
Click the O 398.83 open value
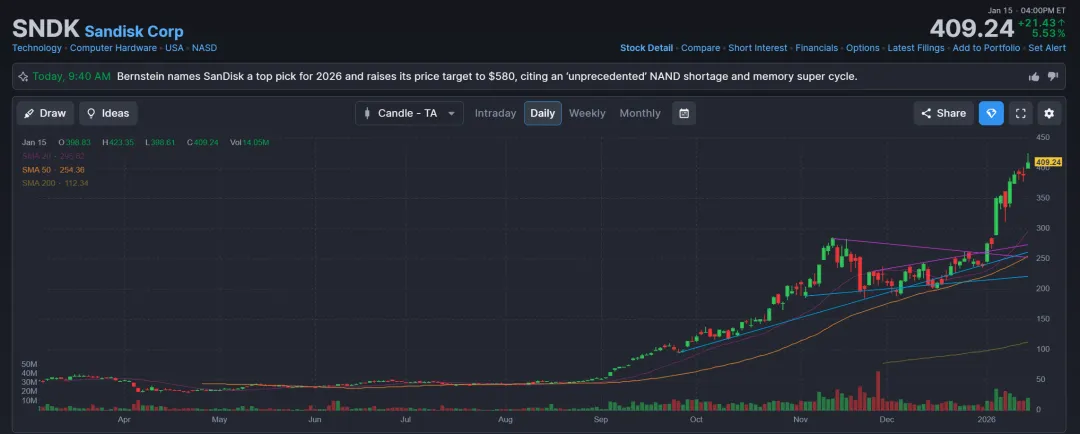[x=74, y=143]
